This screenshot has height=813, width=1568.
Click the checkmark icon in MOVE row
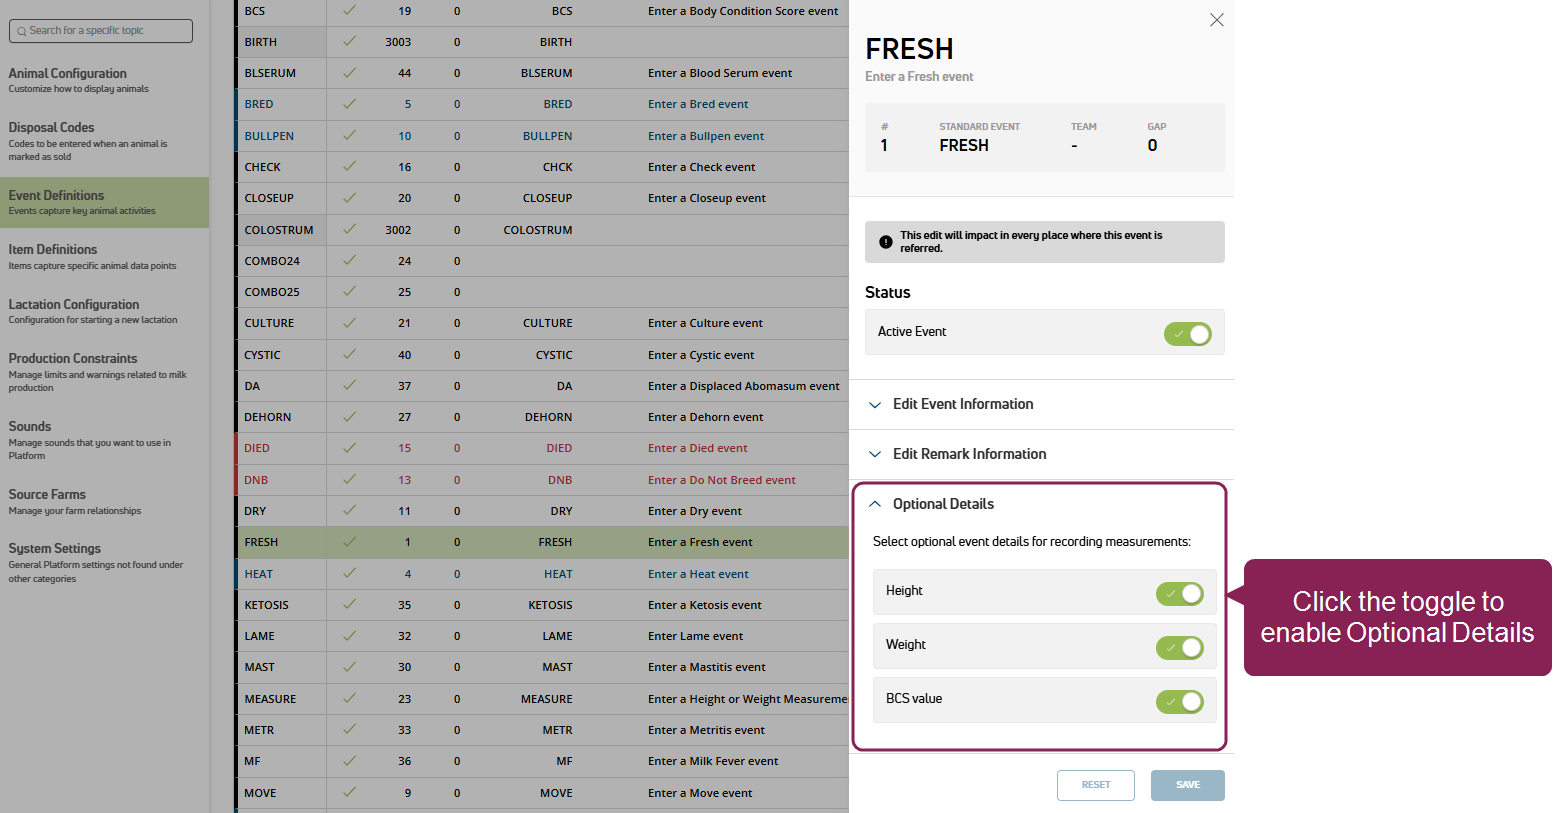349,793
